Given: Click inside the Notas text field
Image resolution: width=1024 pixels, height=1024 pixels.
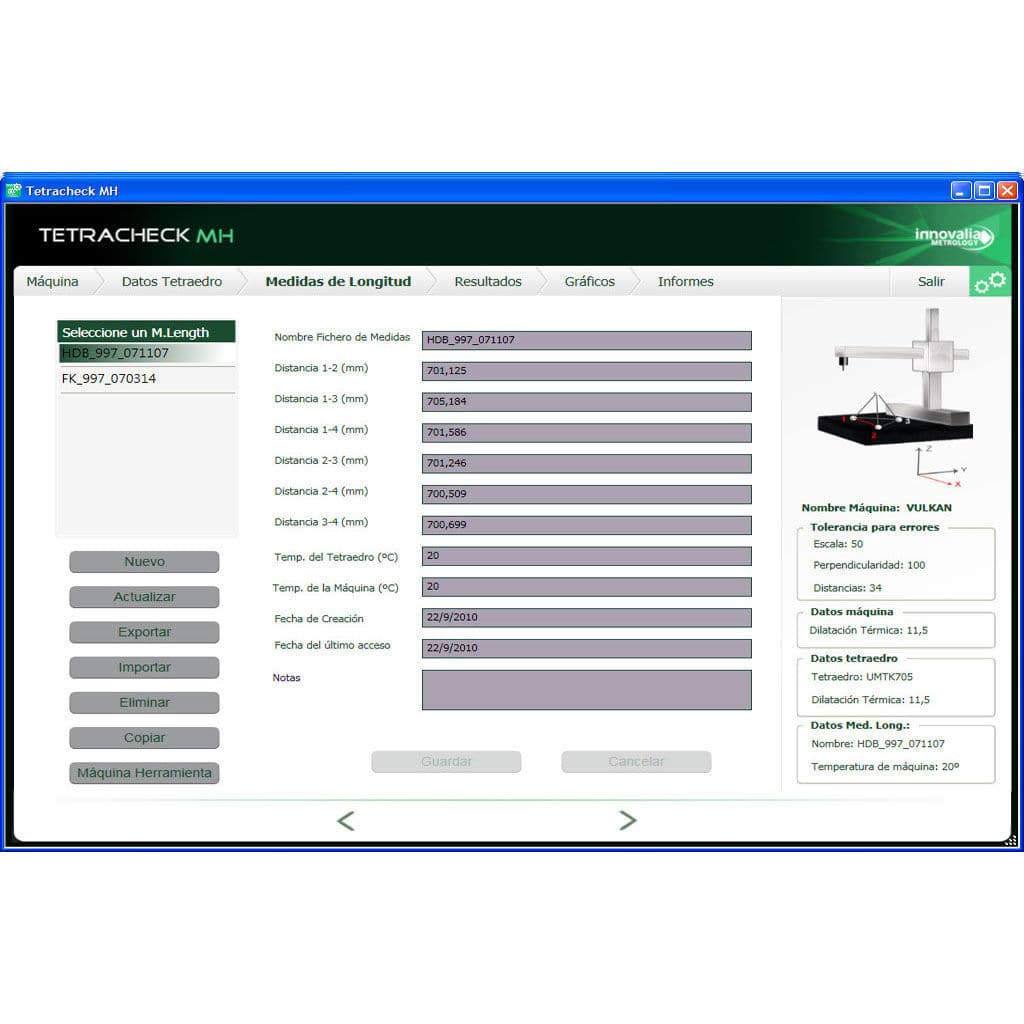Looking at the screenshot, I should point(587,689).
